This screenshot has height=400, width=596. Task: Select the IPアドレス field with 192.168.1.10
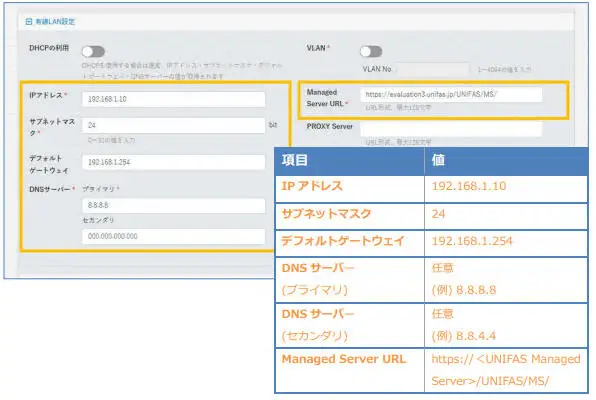pyautogui.click(x=174, y=99)
